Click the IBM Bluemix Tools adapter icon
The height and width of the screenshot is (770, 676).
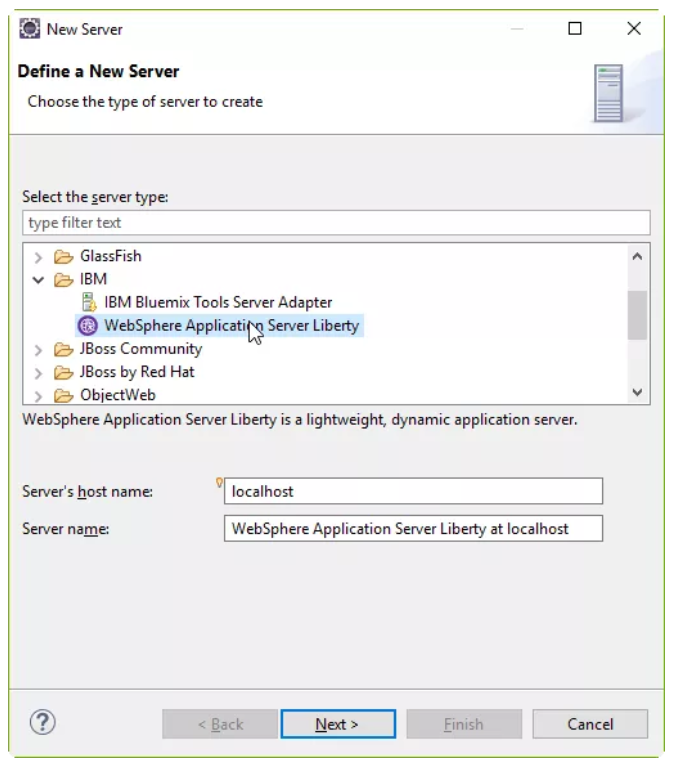pos(88,302)
